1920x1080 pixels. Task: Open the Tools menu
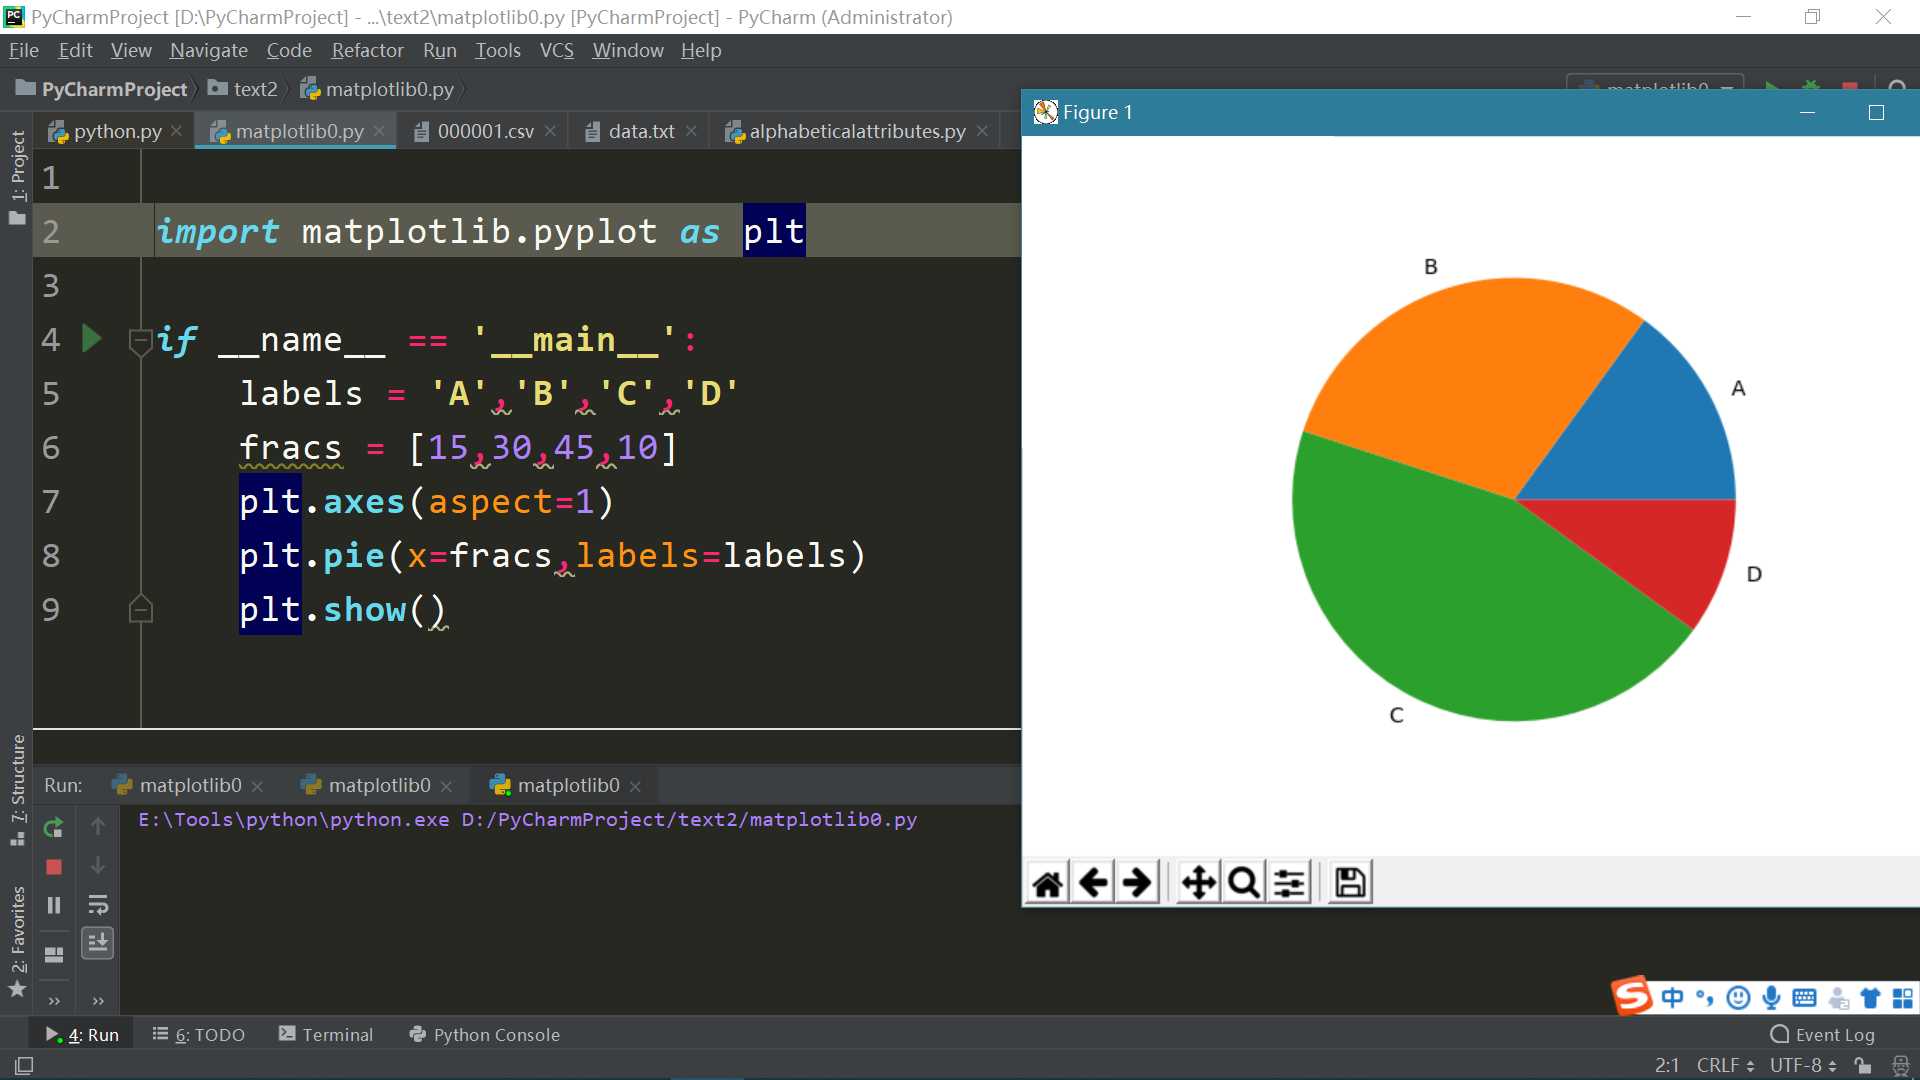498,50
